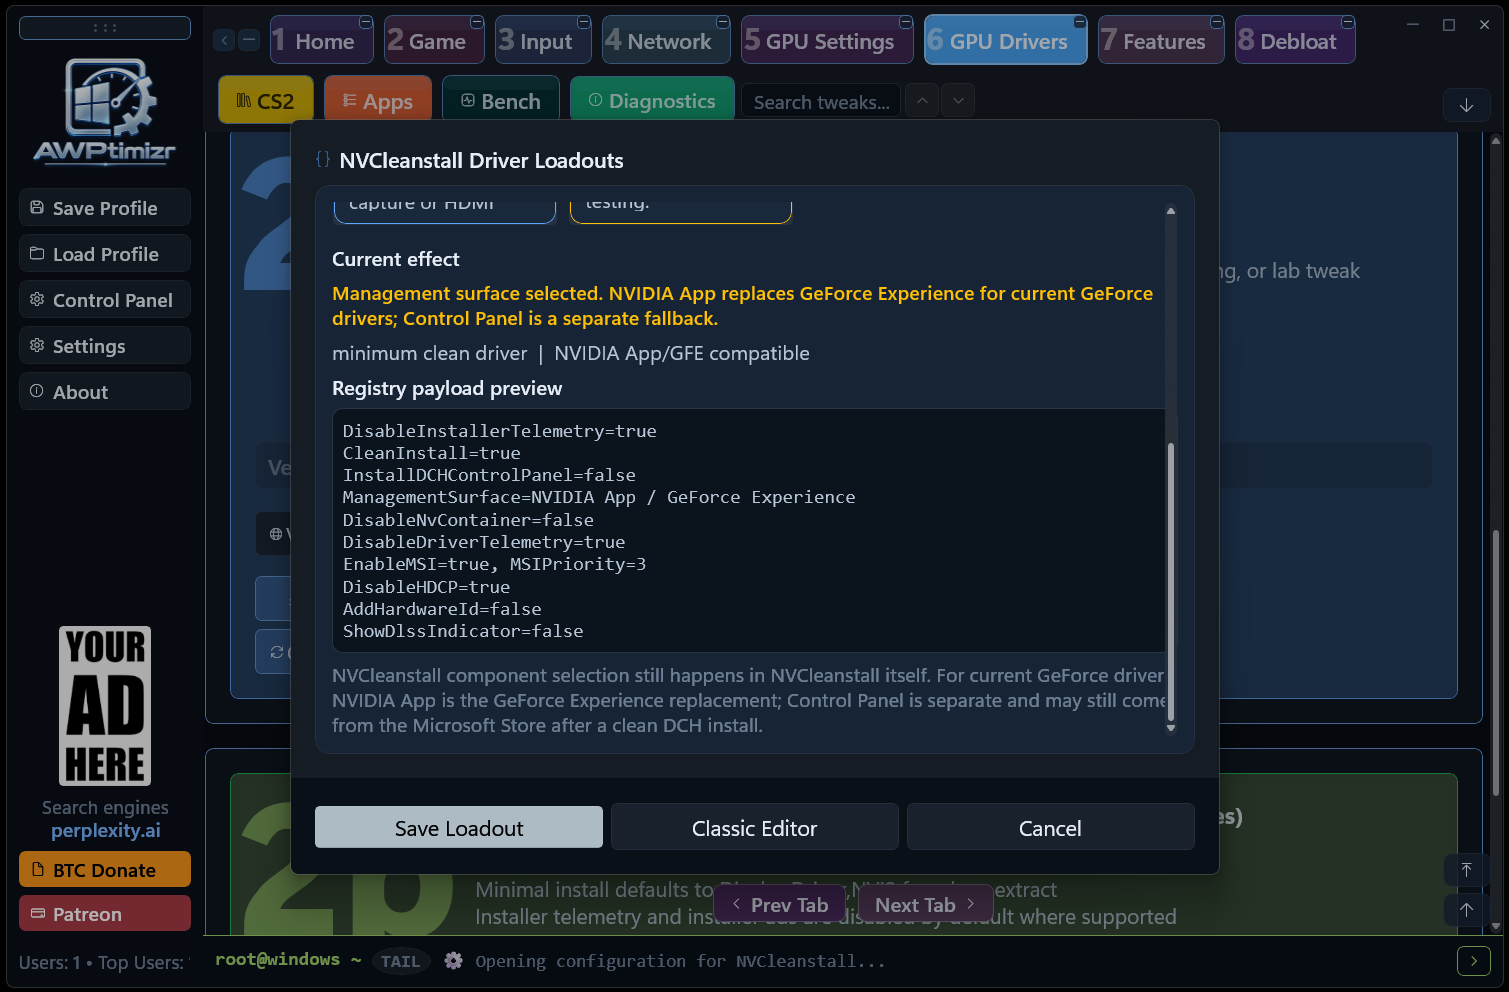Open the Network tab
Screen dimensions: 1509x992
(x=667, y=41)
